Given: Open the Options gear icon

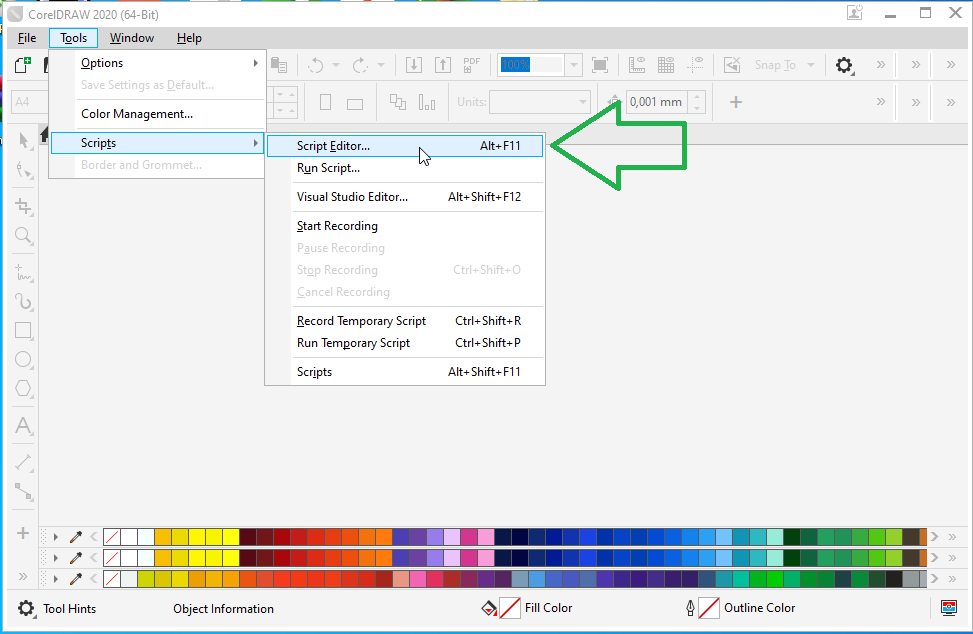Looking at the screenshot, I should [x=844, y=65].
